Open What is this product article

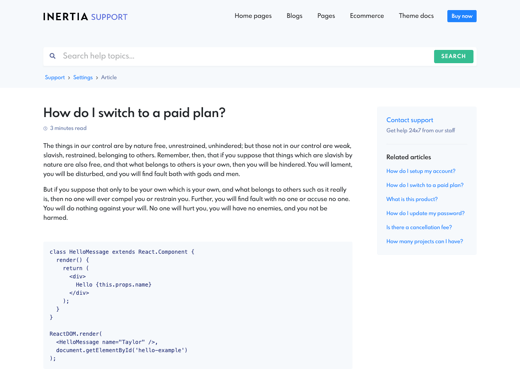(412, 199)
